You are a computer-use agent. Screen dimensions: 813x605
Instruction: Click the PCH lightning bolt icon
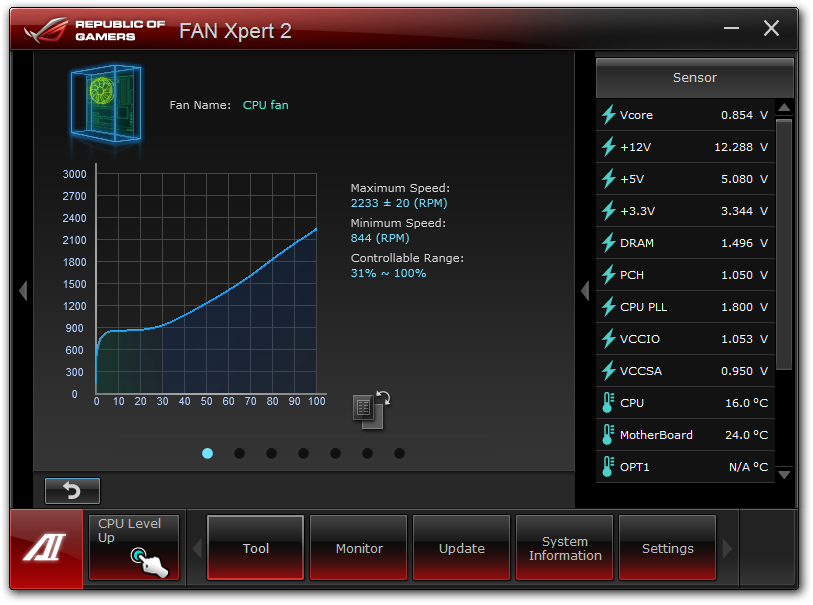coord(609,275)
